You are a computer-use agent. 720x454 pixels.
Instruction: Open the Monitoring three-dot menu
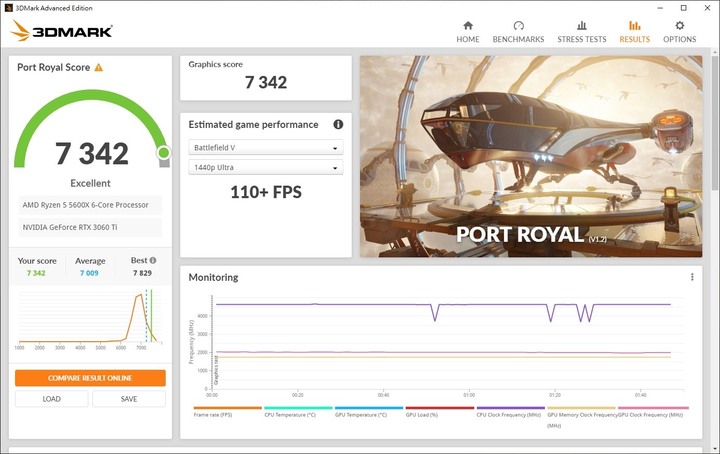coord(692,277)
